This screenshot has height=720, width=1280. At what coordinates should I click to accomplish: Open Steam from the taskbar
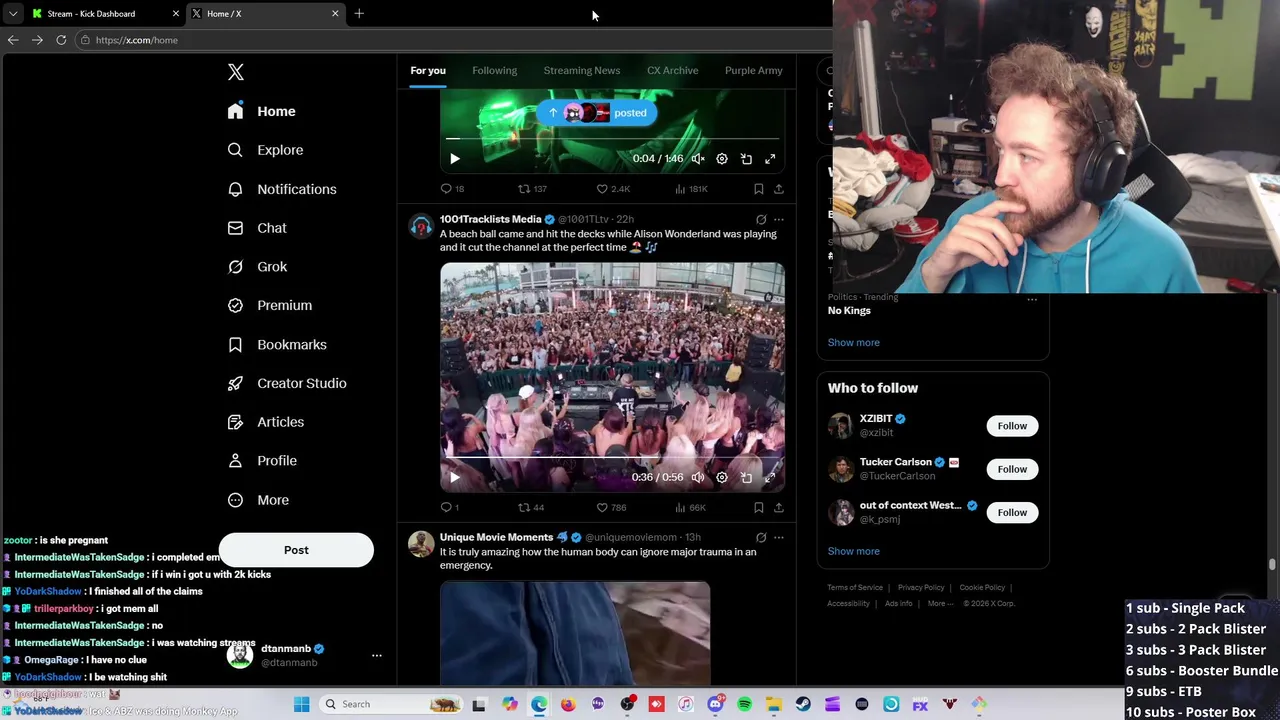click(x=803, y=704)
